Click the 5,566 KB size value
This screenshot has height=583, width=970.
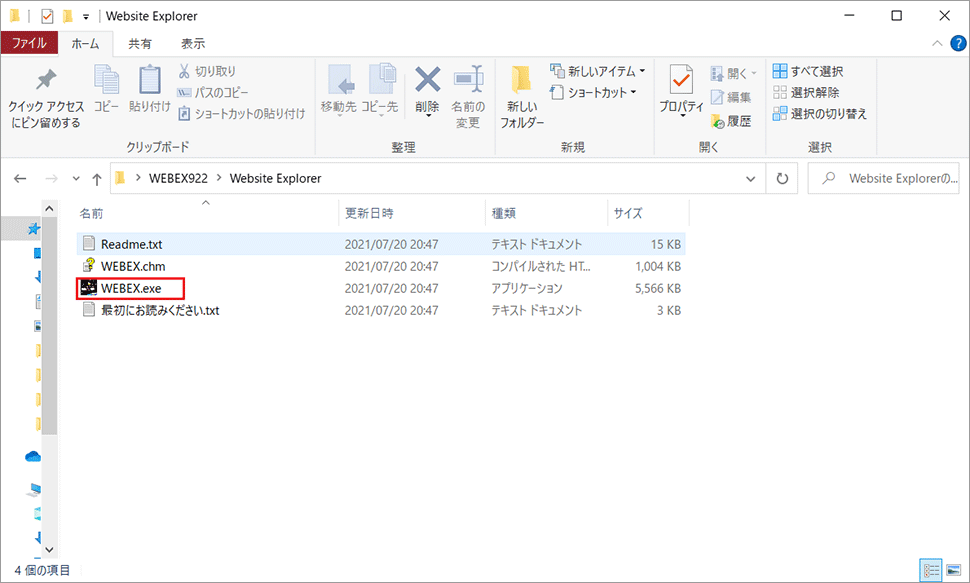tap(658, 288)
